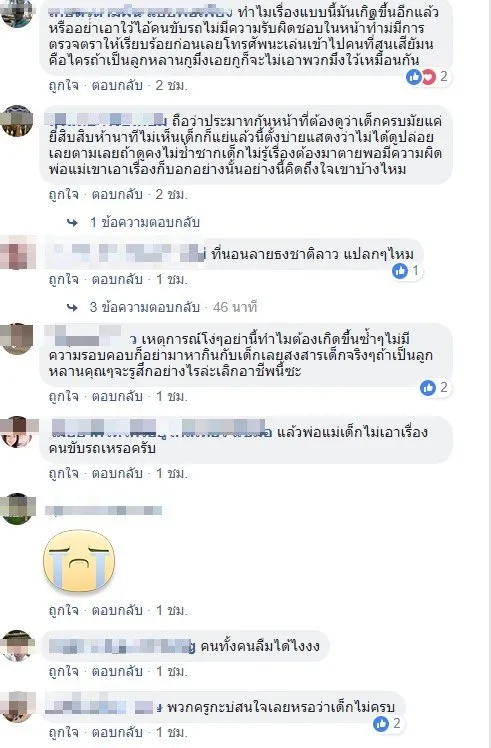Open the 2 ชม. timestamp on the first comment

click(x=171, y=86)
